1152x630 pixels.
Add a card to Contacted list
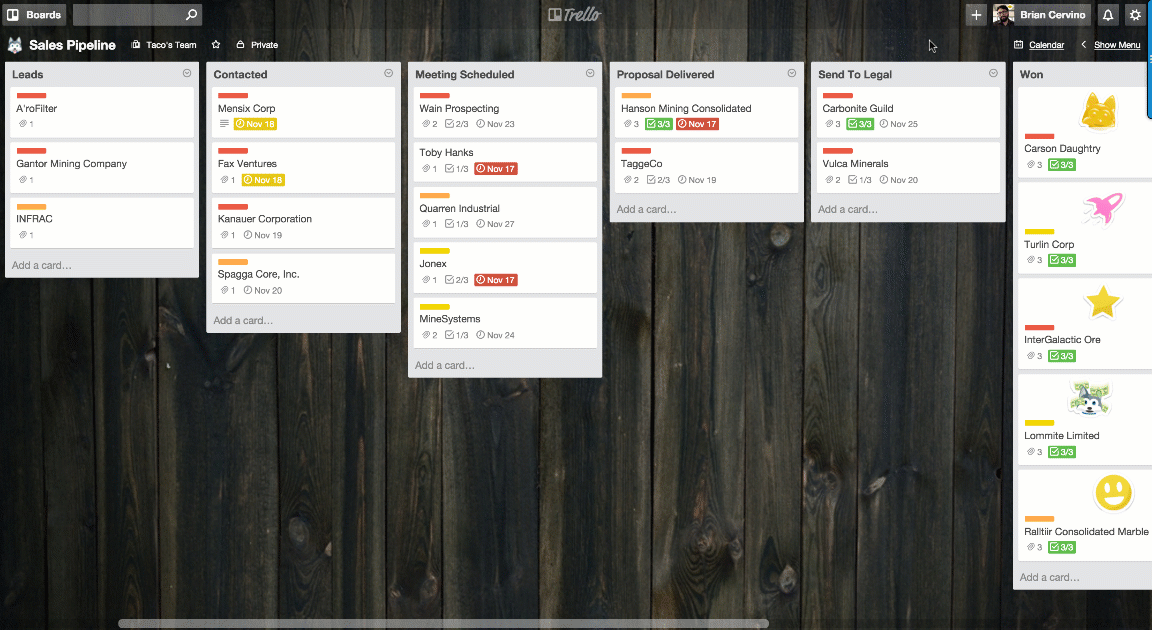pyautogui.click(x=243, y=320)
